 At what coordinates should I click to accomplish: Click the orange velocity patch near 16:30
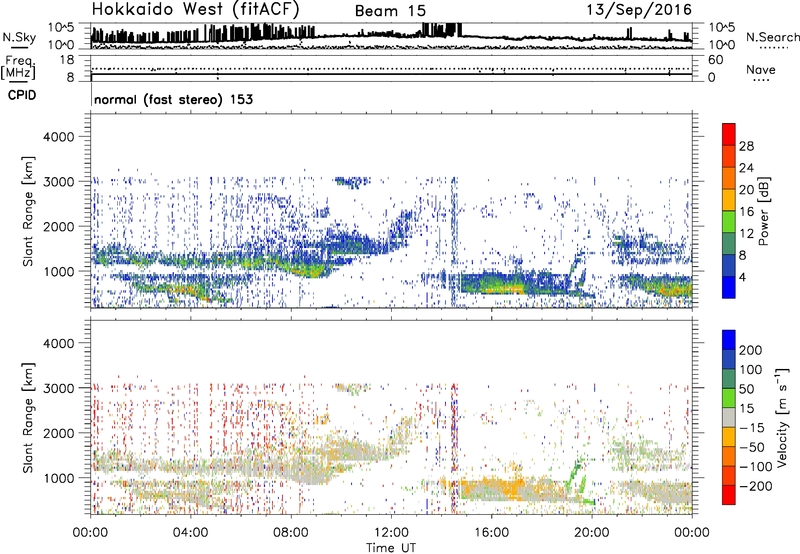point(505,487)
